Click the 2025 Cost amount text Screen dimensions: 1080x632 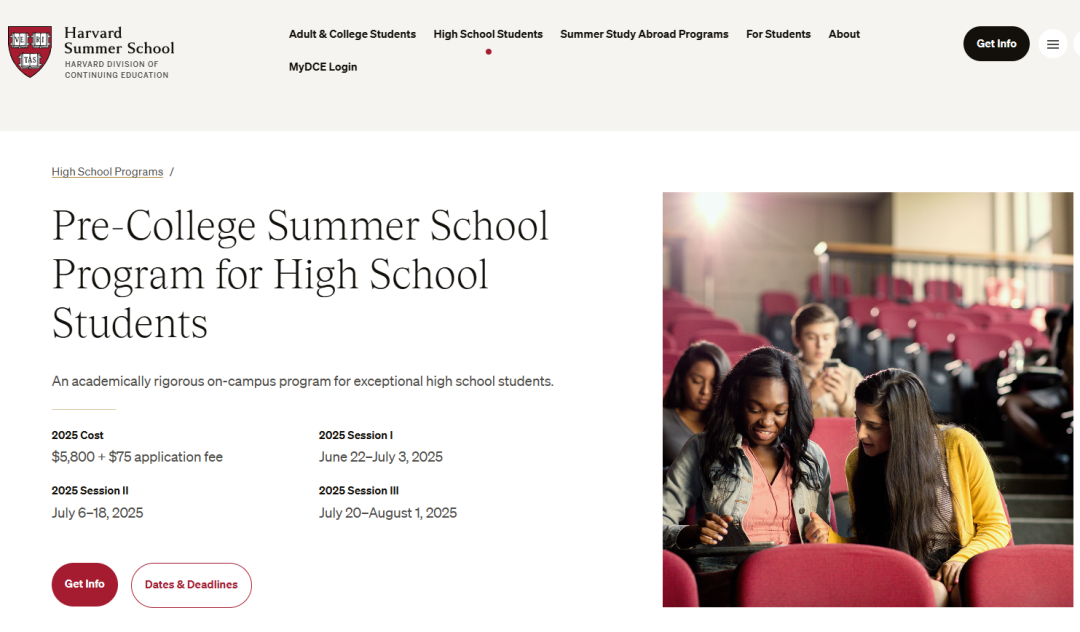137,457
